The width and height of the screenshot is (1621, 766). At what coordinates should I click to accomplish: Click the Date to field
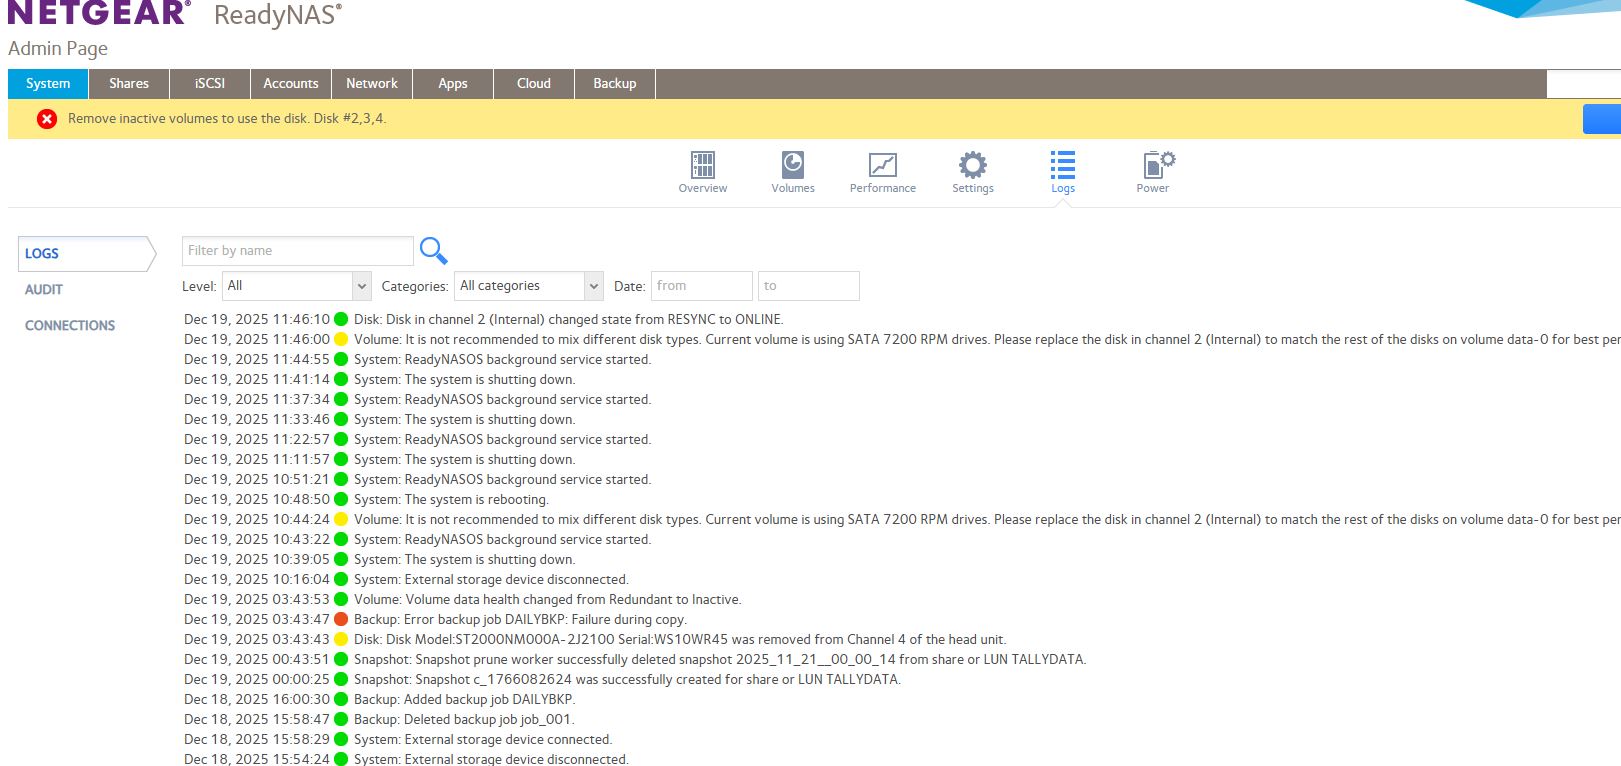[808, 286]
